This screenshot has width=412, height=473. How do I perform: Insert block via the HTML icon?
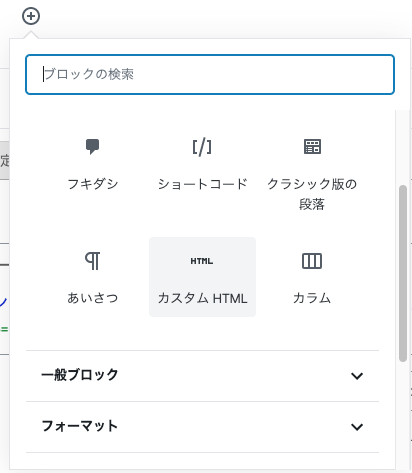pos(202,261)
